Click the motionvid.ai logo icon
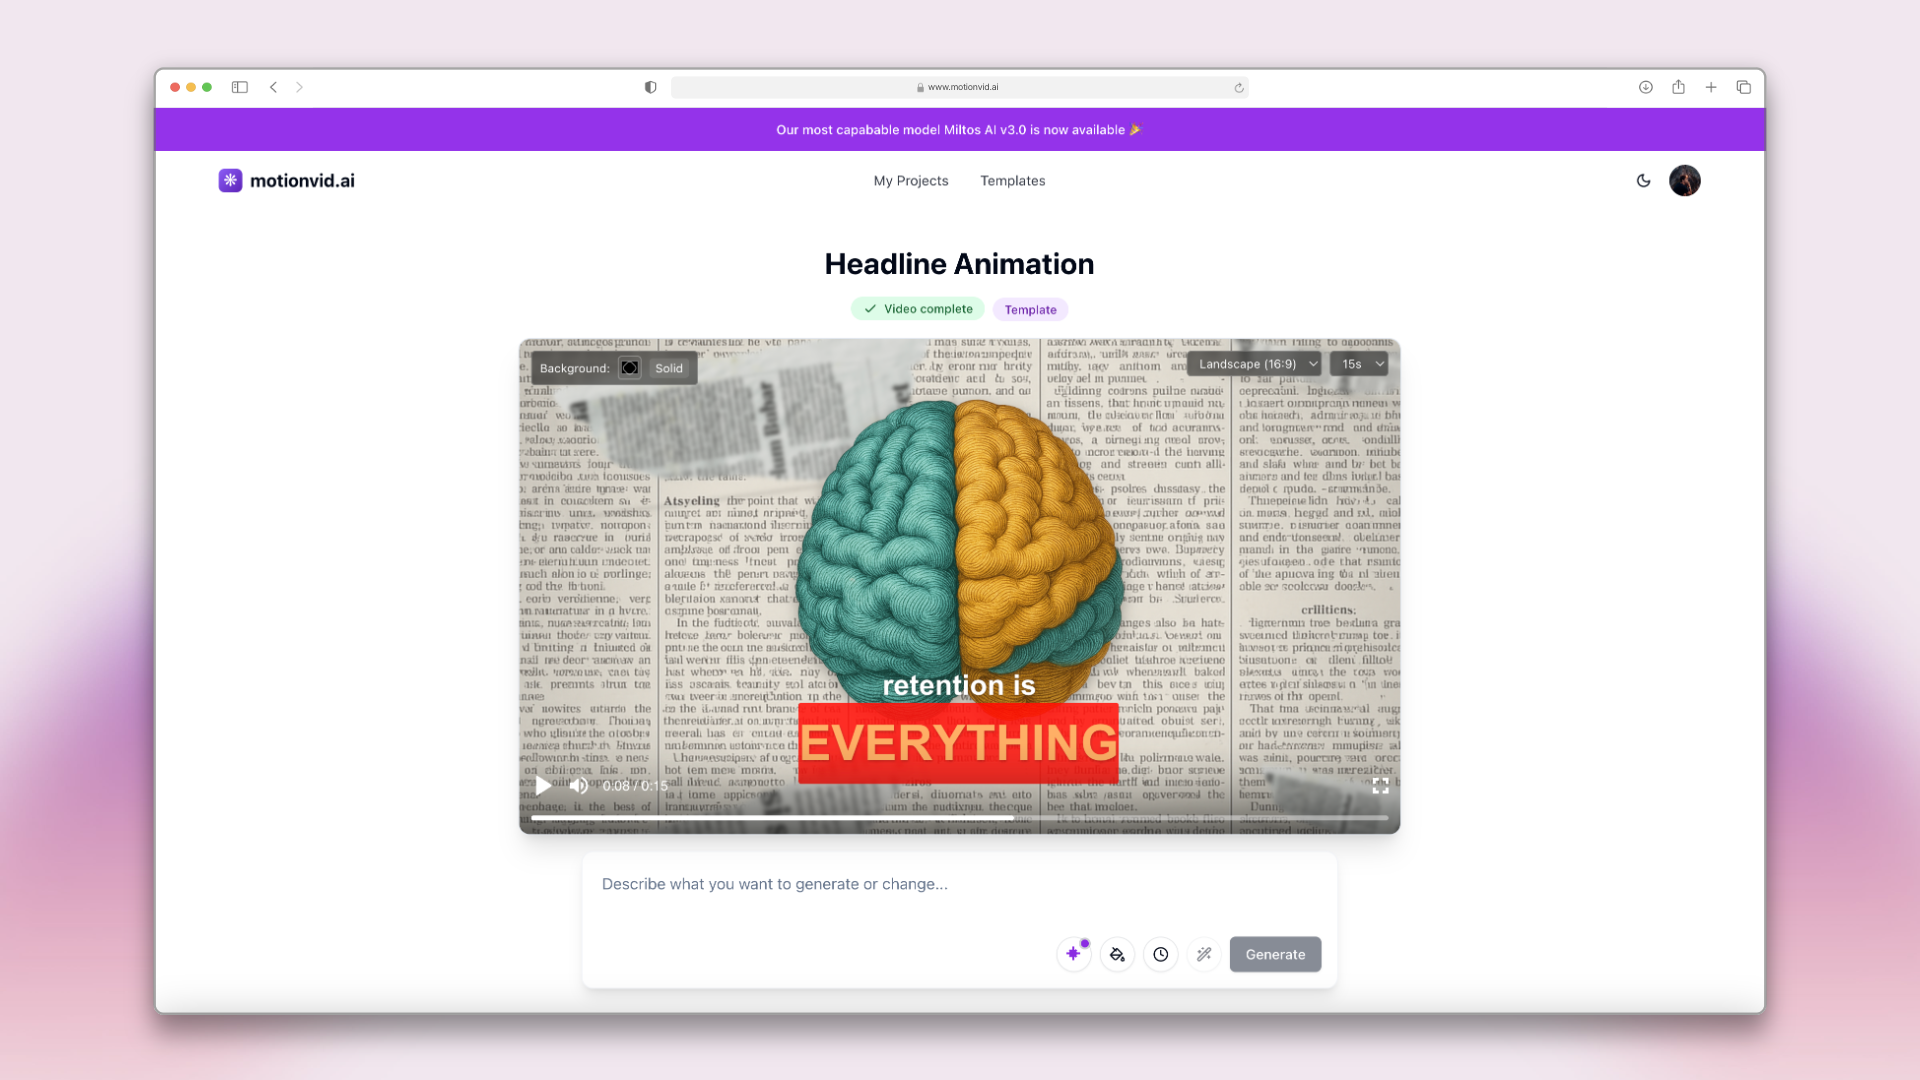 [230, 181]
